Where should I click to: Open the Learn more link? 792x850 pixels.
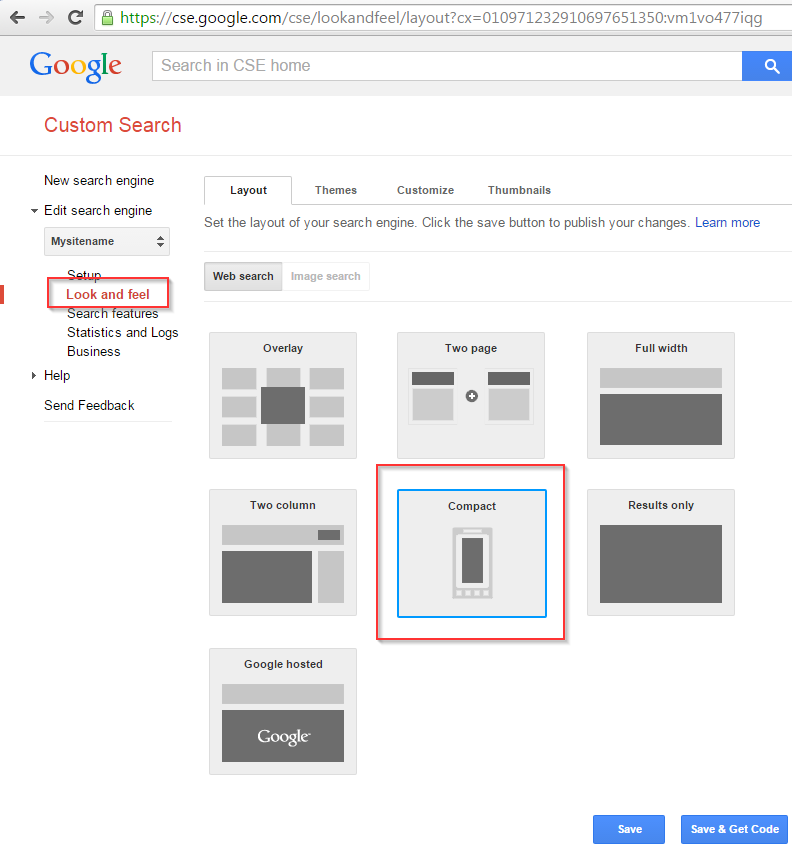[727, 223]
